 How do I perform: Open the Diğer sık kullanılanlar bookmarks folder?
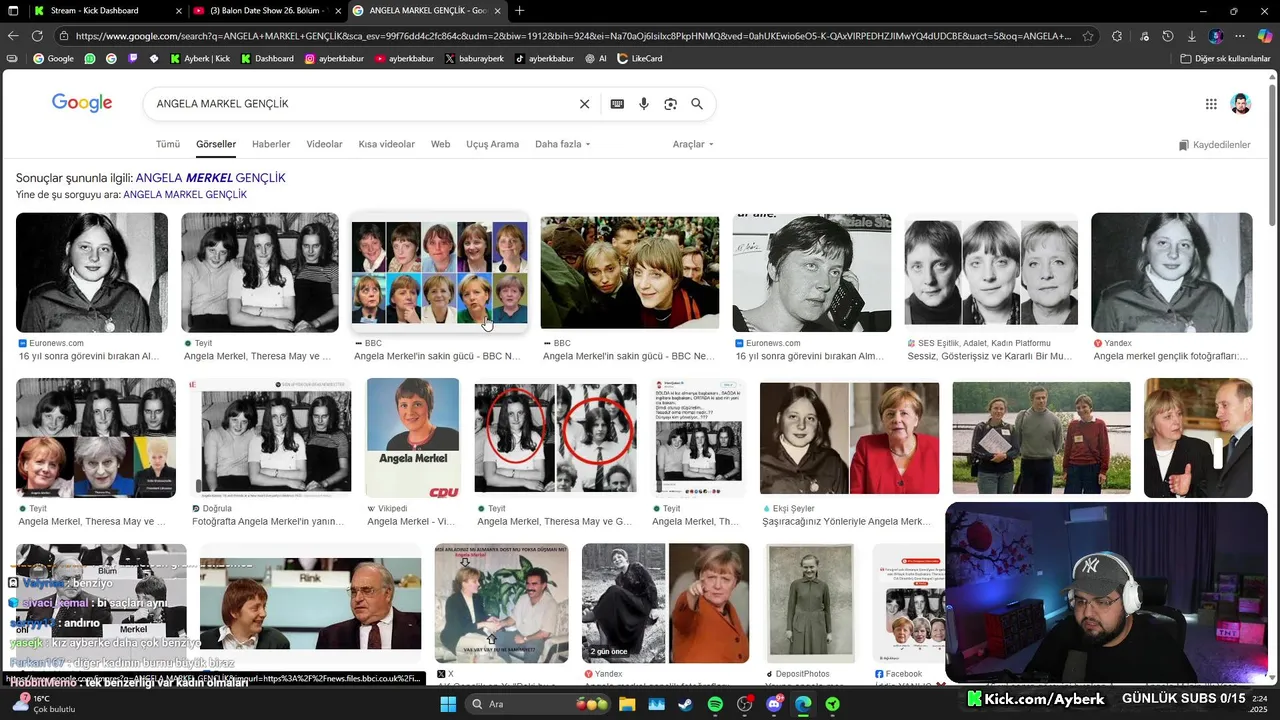point(1225,59)
